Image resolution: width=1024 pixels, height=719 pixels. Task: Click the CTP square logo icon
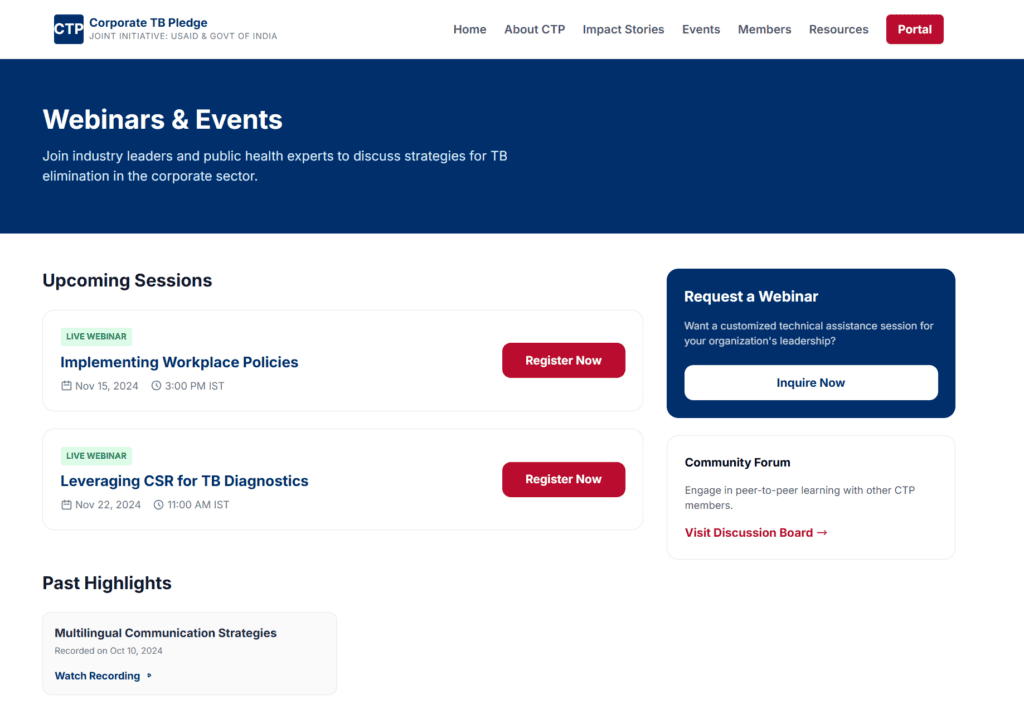pyautogui.click(x=68, y=29)
